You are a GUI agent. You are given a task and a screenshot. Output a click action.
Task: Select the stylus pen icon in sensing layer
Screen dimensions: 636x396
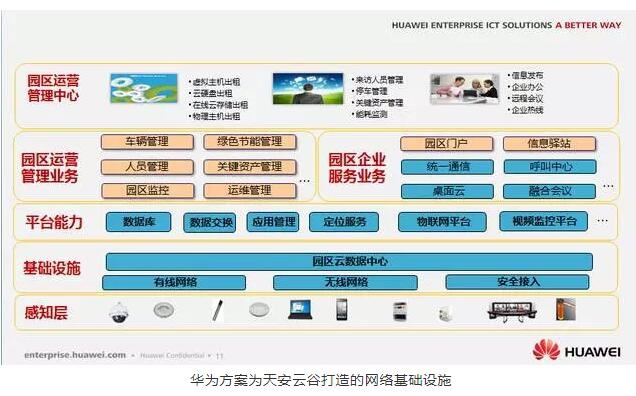coord(217,311)
